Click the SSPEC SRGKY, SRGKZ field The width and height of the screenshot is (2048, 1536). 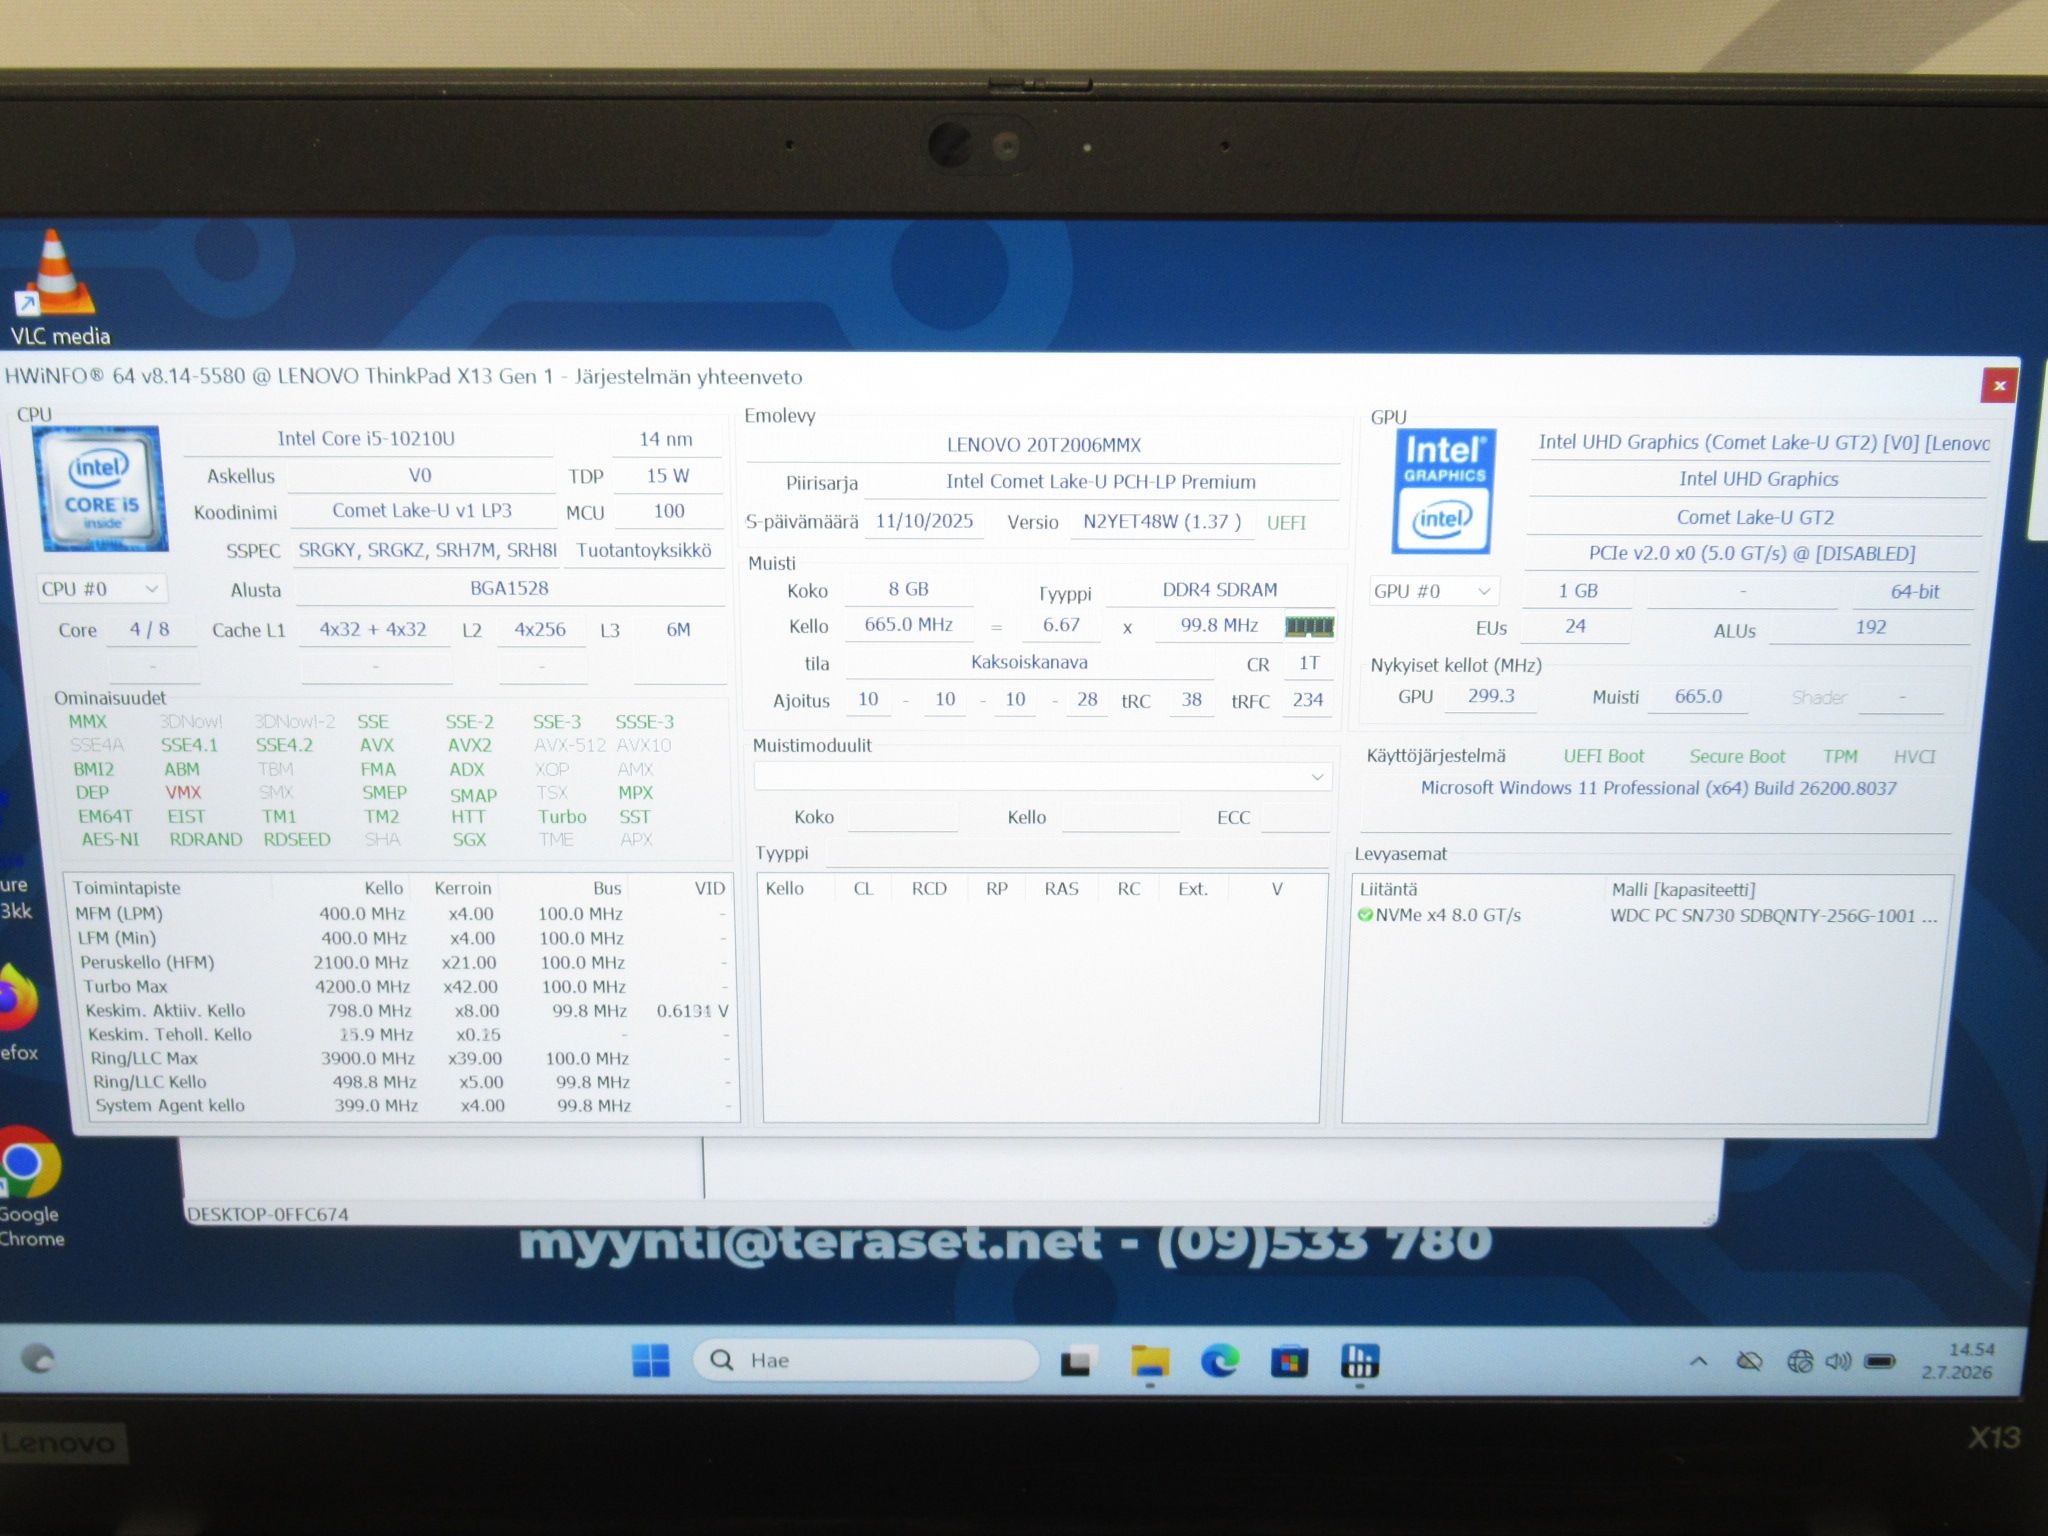point(427,550)
